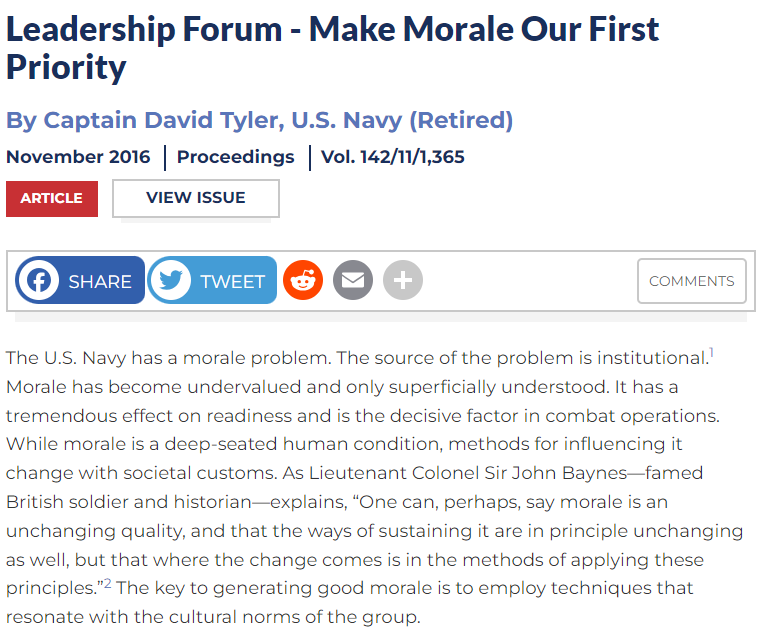Click the Vol. 142/11/1,365 label
Image resolution: width=765 pixels, height=637 pixels.
click(x=393, y=157)
